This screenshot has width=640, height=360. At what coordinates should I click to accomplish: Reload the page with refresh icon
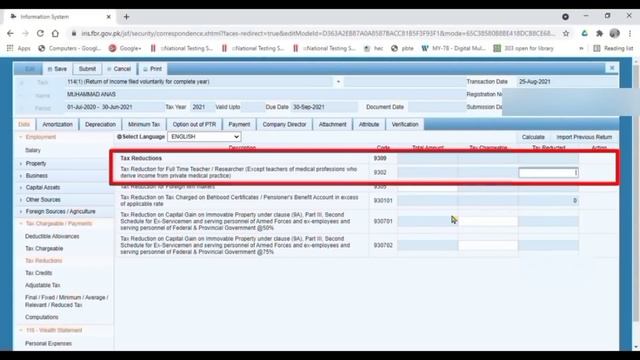(40, 33)
